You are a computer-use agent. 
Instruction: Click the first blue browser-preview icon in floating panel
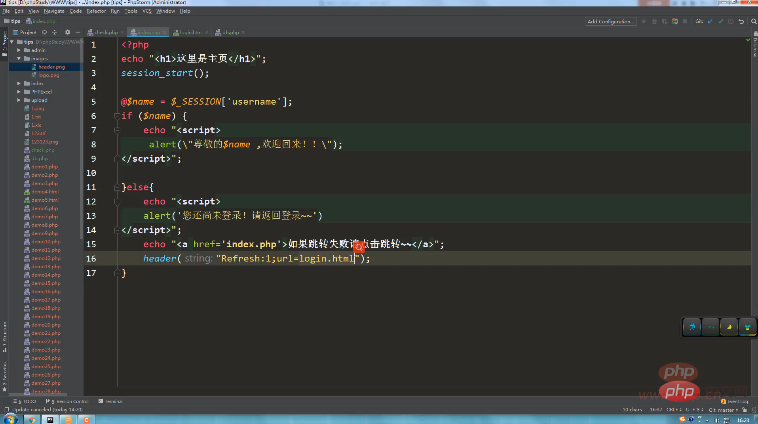(x=692, y=327)
